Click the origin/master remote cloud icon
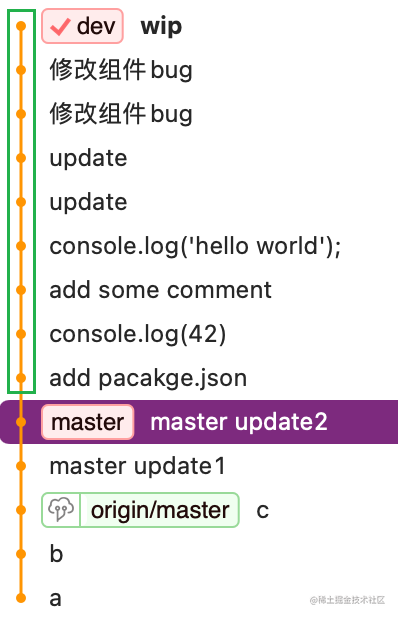The height and width of the screenshot is (618, 398). (x=61, y=510)
